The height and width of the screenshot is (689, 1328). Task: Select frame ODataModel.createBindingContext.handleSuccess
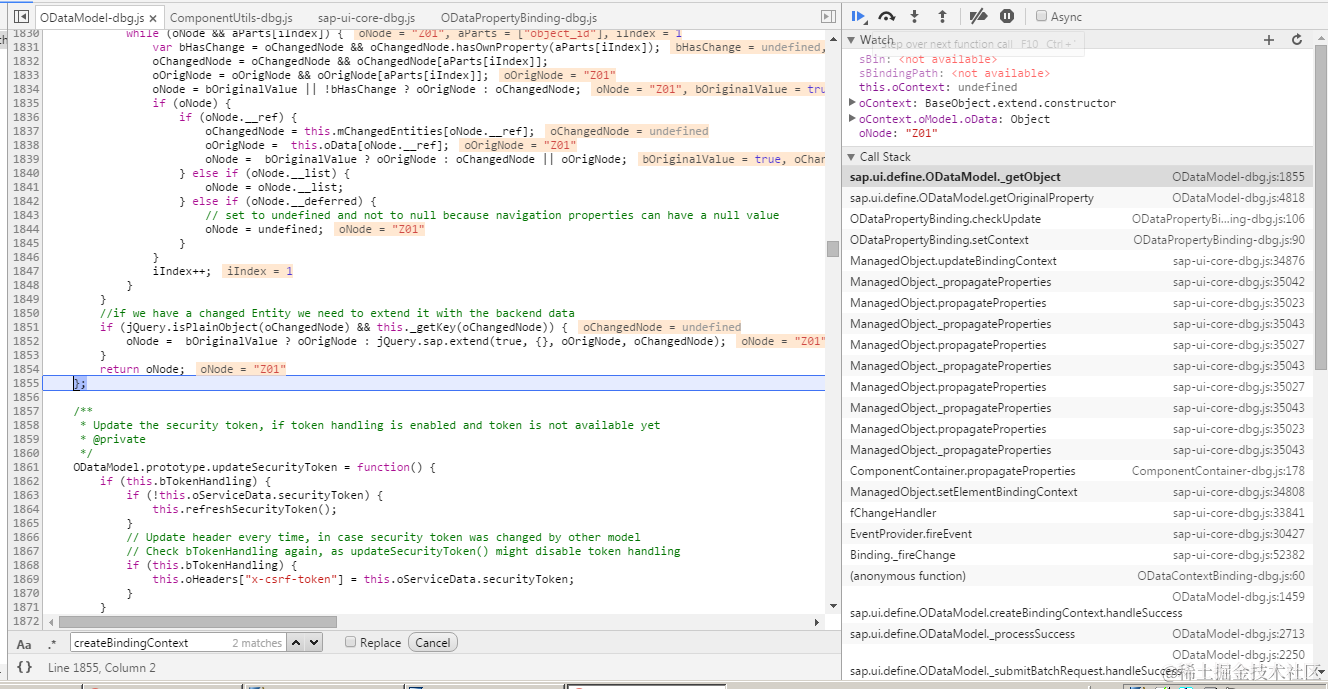click(1077, 605)
